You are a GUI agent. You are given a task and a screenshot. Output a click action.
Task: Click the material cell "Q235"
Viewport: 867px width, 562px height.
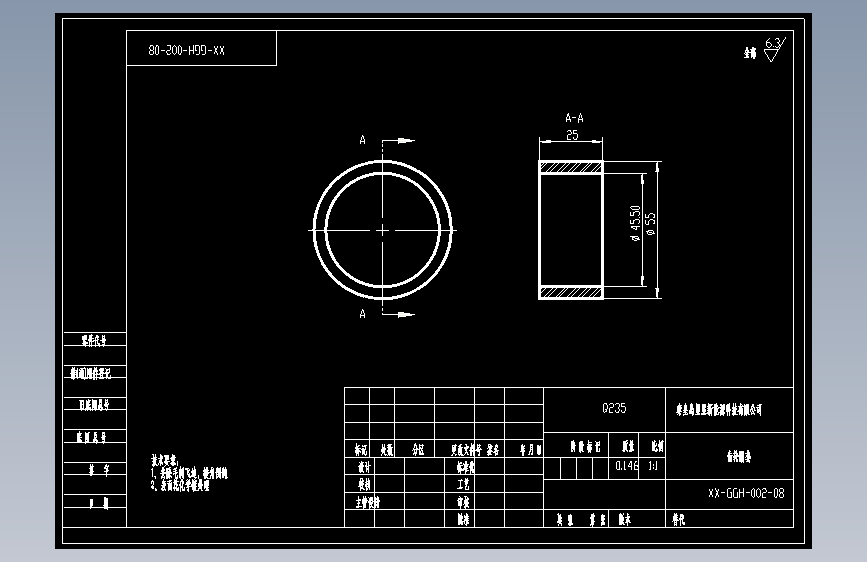click(614, 408)
